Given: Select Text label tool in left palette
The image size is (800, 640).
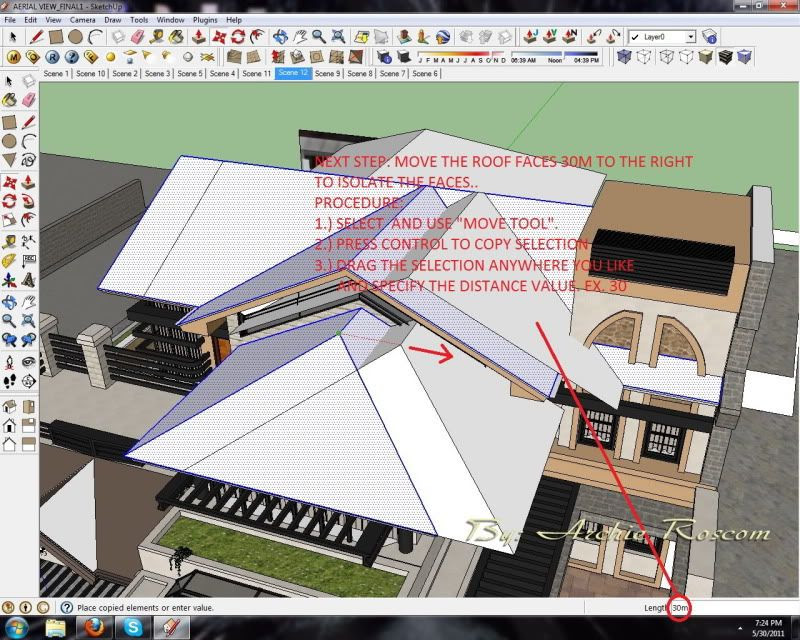Looking at the screenshot, I should tap(29, 260).
